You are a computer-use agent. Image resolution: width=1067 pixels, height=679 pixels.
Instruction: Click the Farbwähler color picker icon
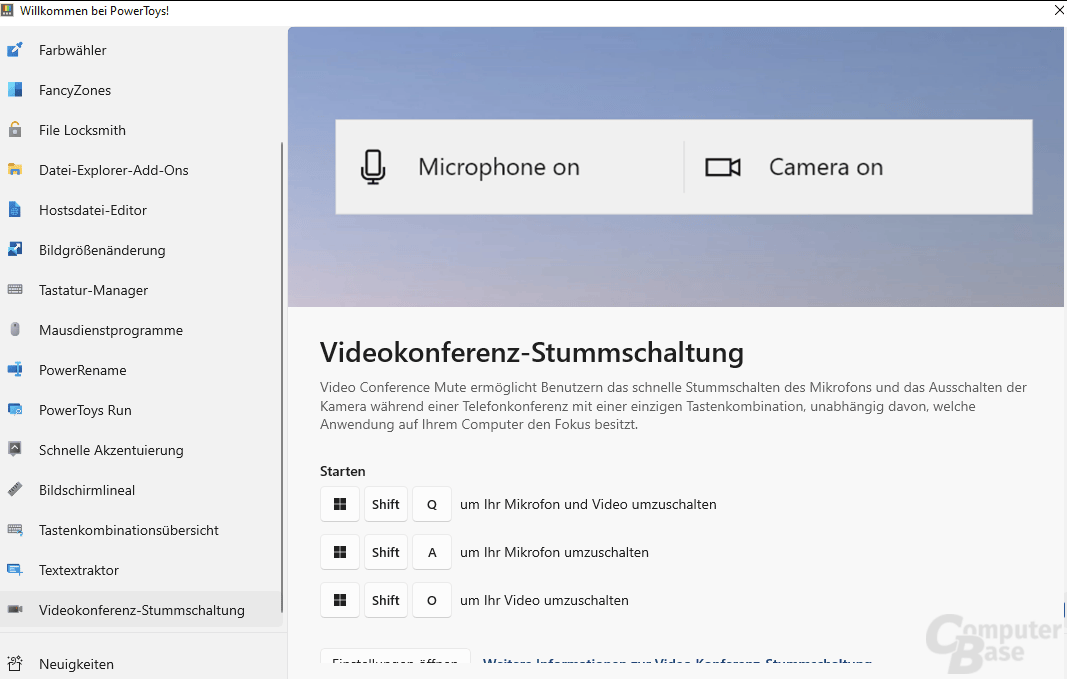(x=15, y=50)
